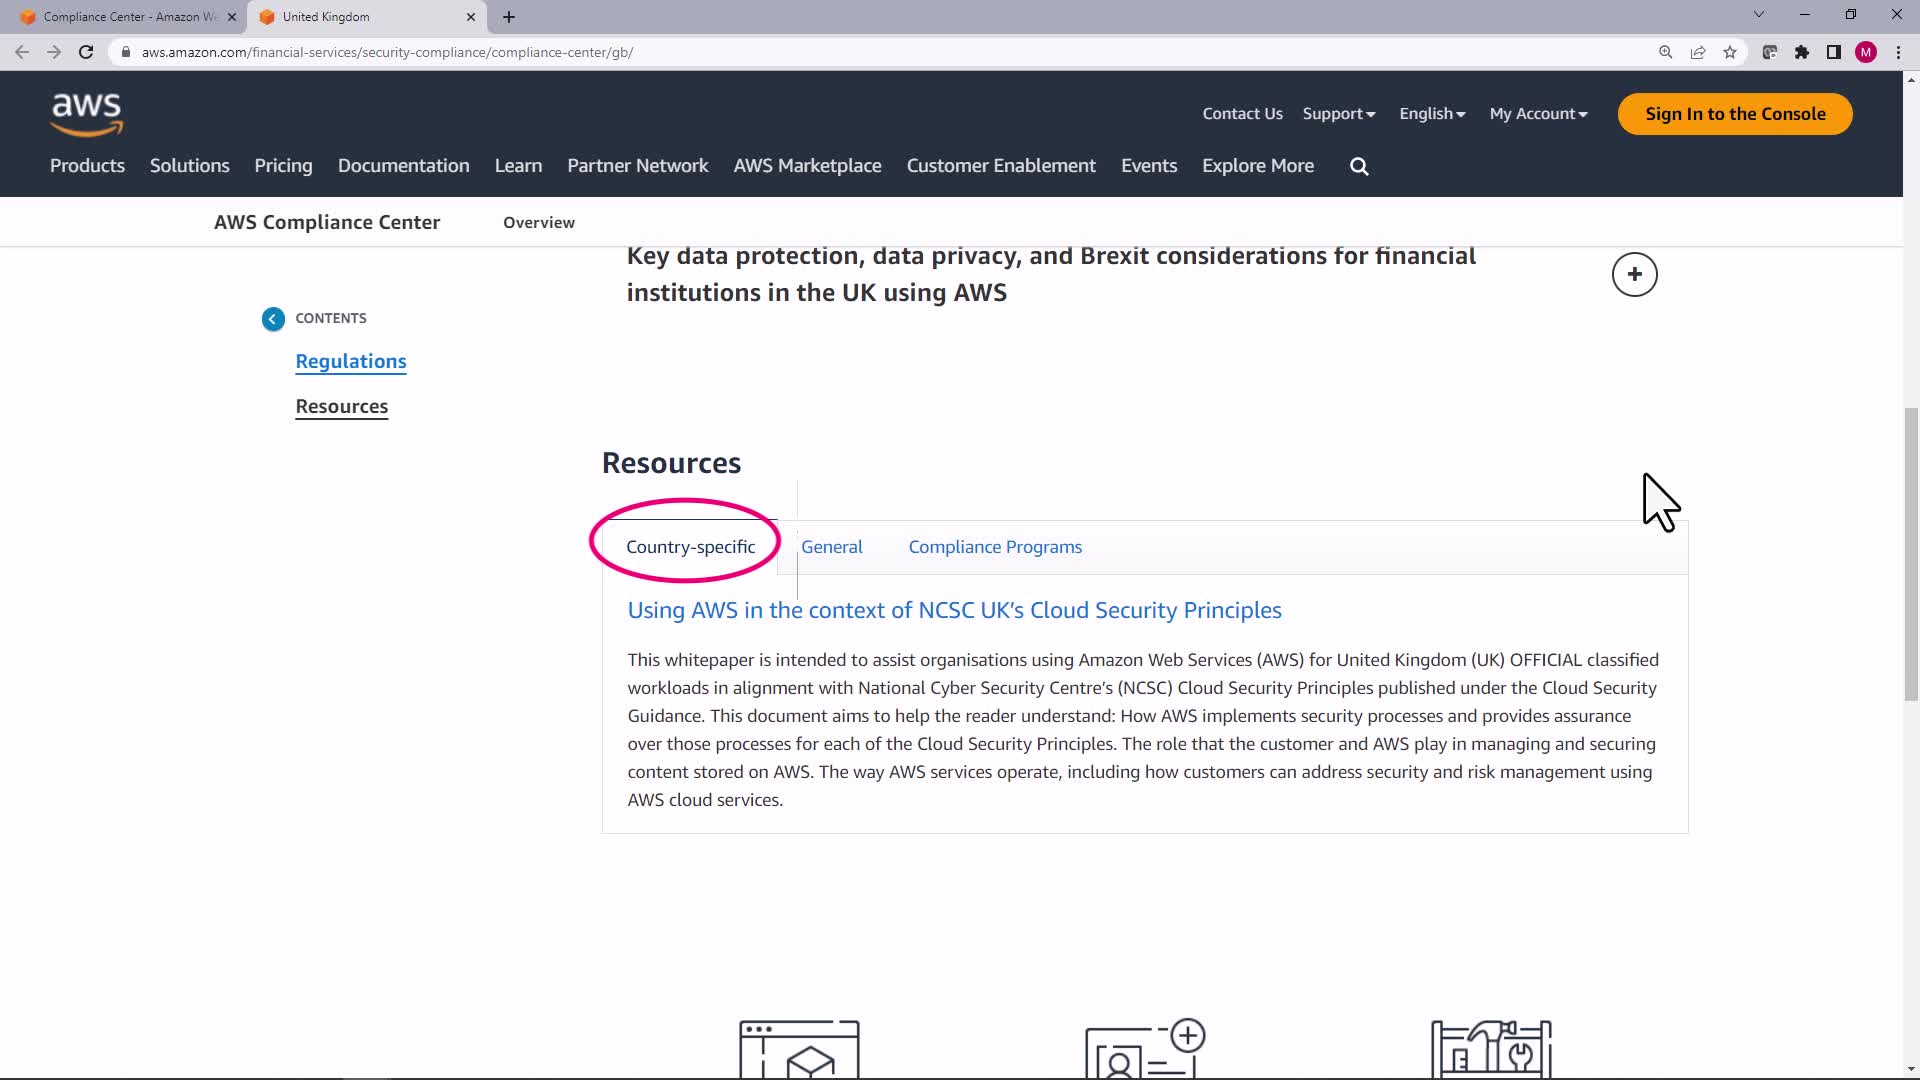Click the share page icon in address bar
Viewport: 1920px width, 1080px height.
pos(1698,52)
